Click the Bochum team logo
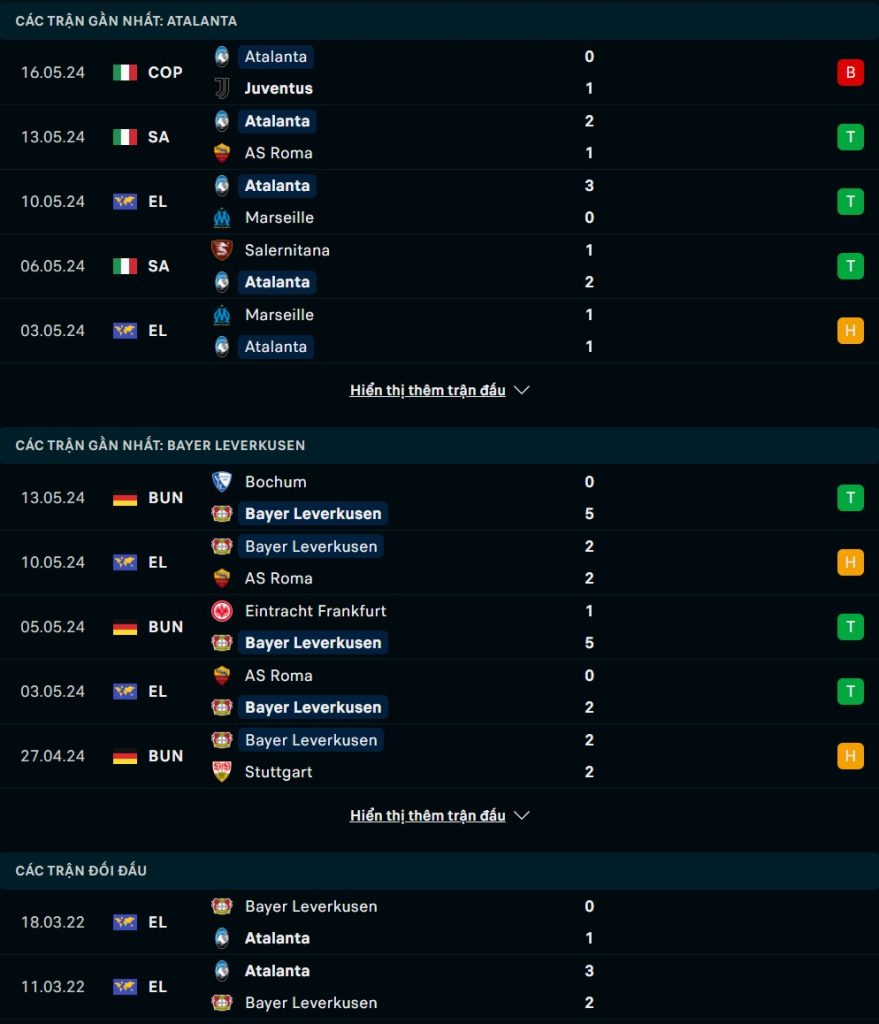This screenshot has height=1024, width=879. click(x=222, y=482)
